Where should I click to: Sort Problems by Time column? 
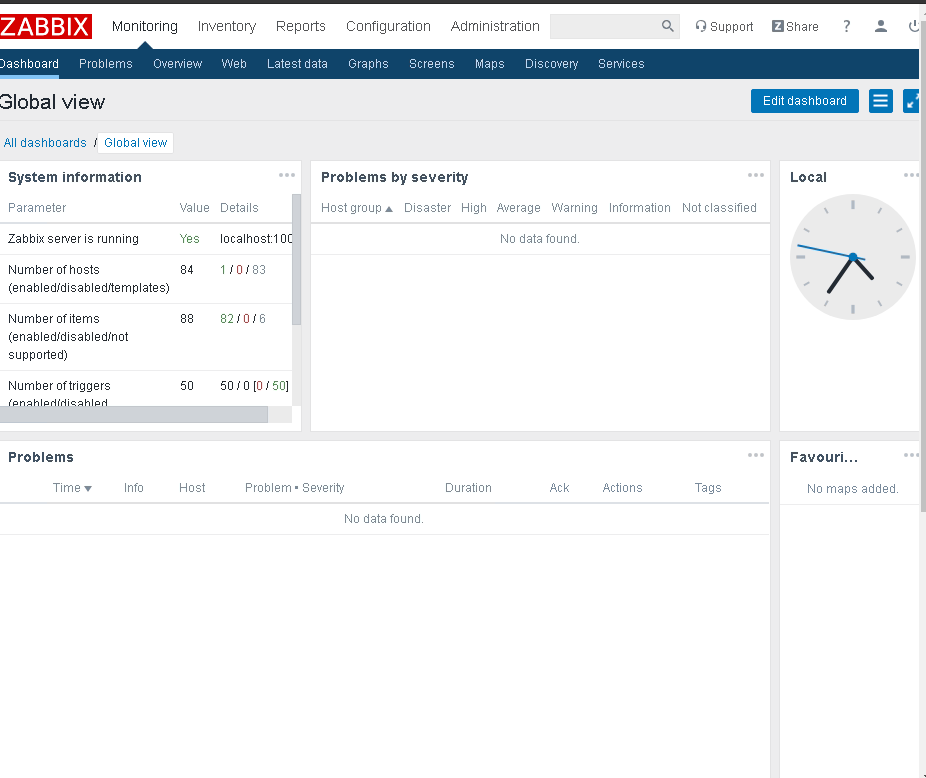click(x=72, y=488)
